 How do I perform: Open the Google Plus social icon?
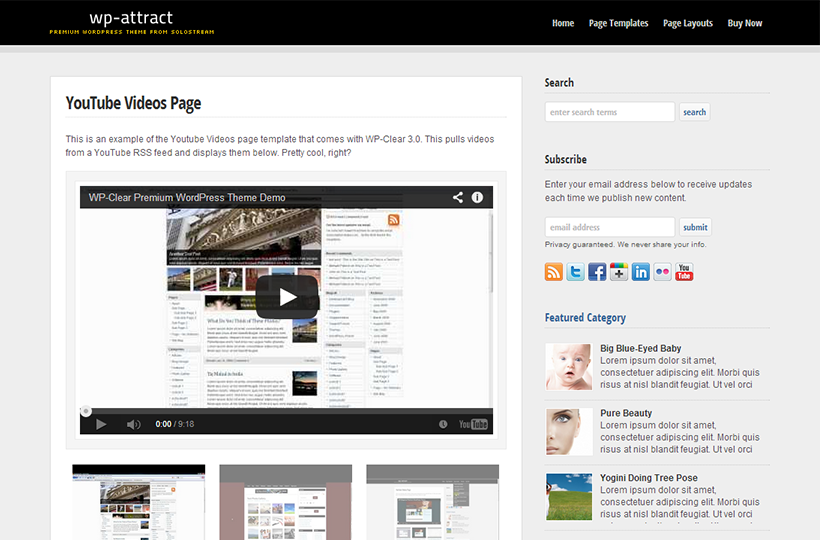619,272
